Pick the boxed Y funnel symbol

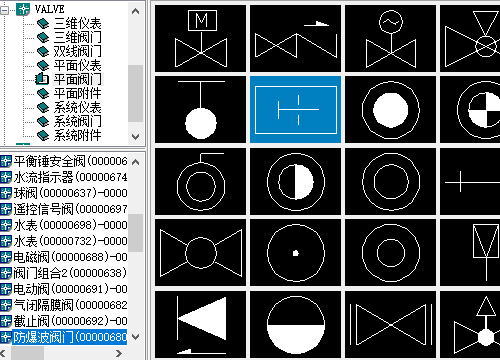click(470, 253)
